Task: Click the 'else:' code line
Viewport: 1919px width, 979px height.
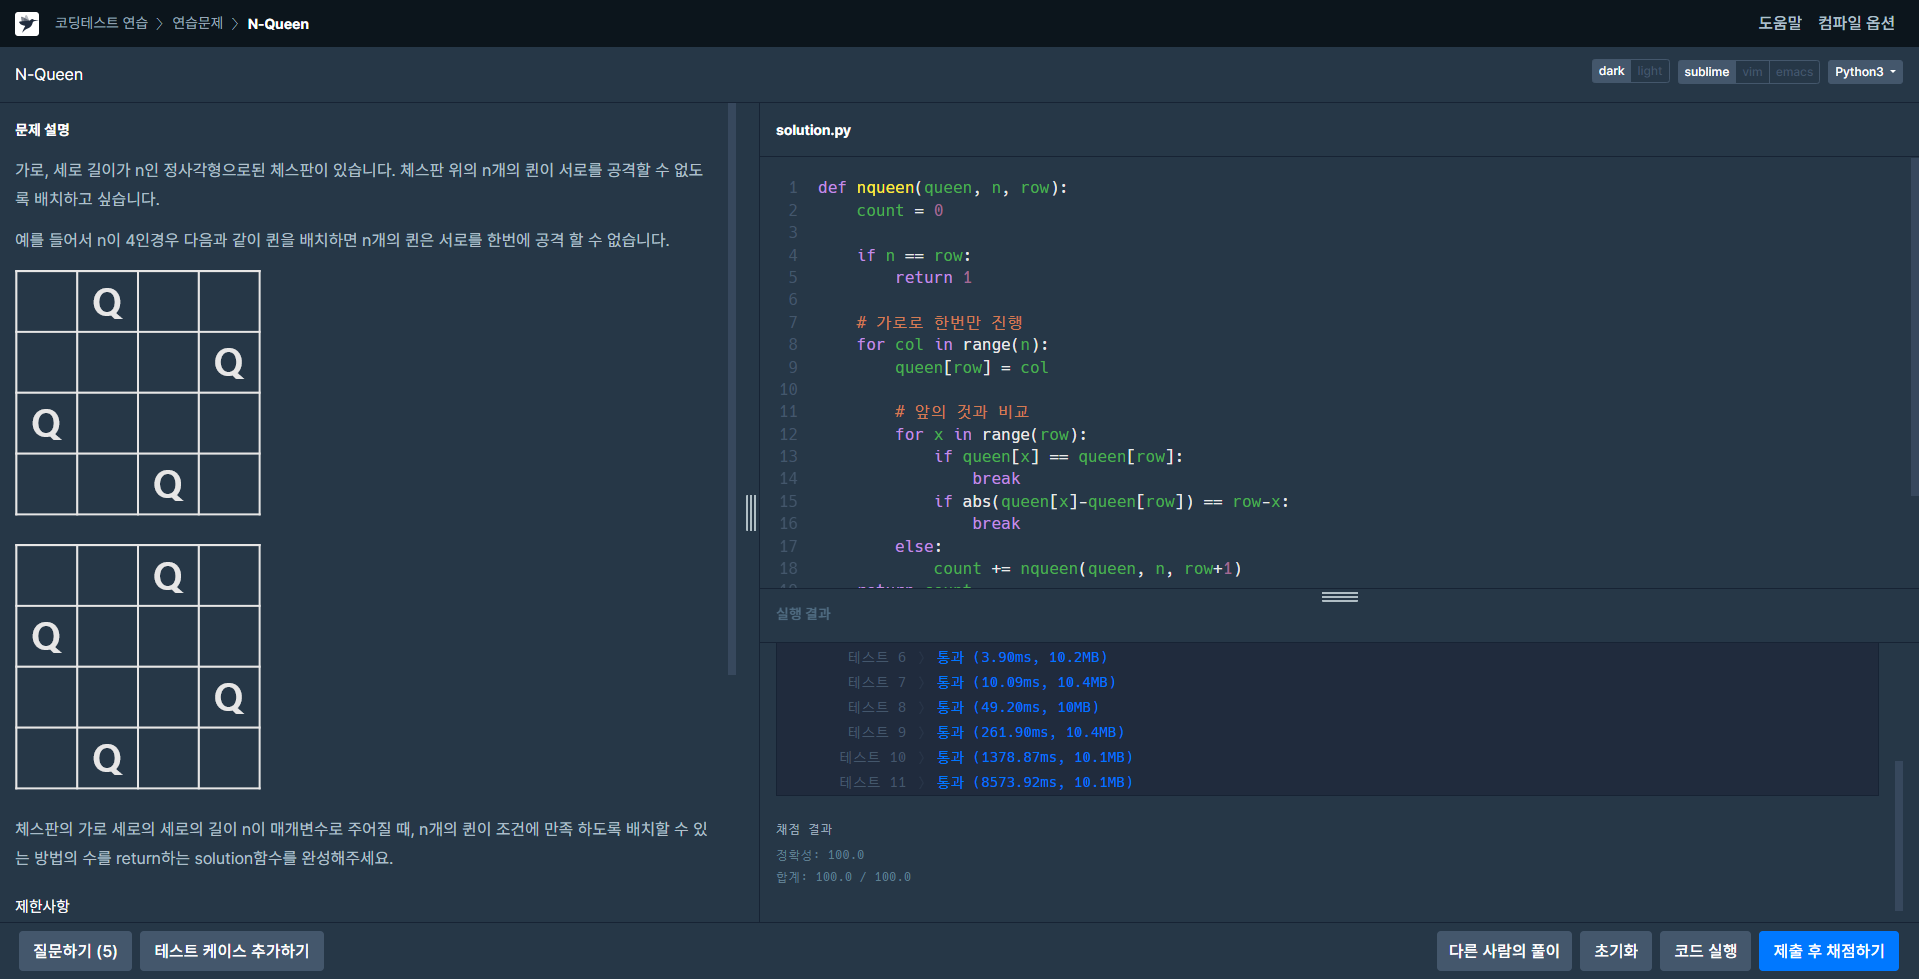Action: [918, 547]
